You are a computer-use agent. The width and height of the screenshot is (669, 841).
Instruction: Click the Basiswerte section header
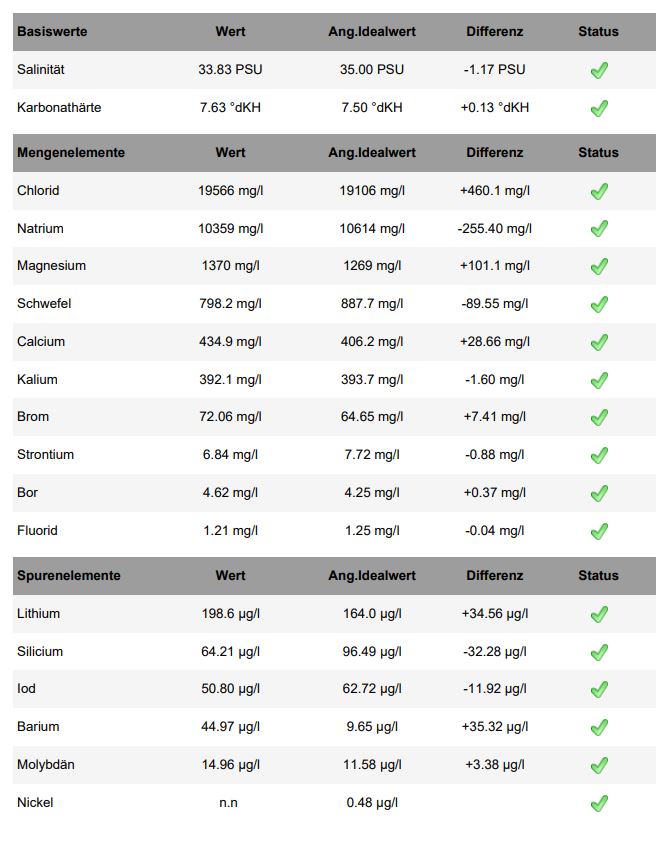coord(52,32)
